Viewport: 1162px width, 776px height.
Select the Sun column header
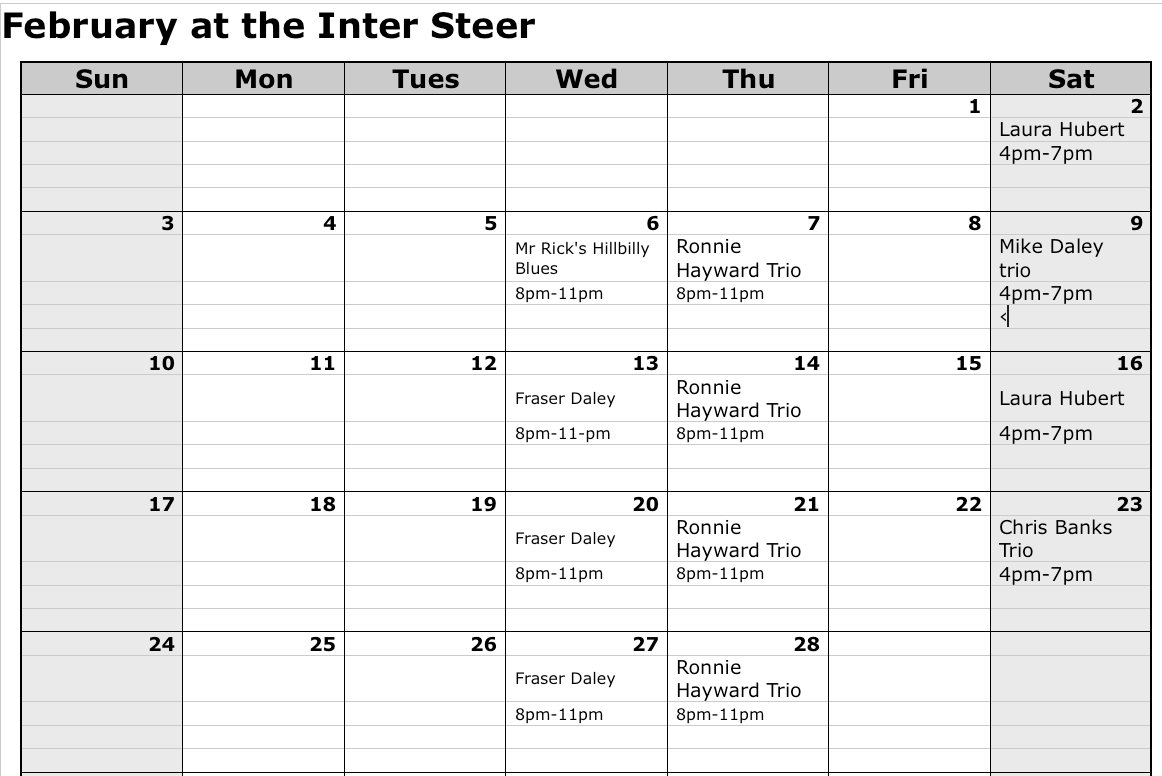pyautogui.click(x=102, y=79)
